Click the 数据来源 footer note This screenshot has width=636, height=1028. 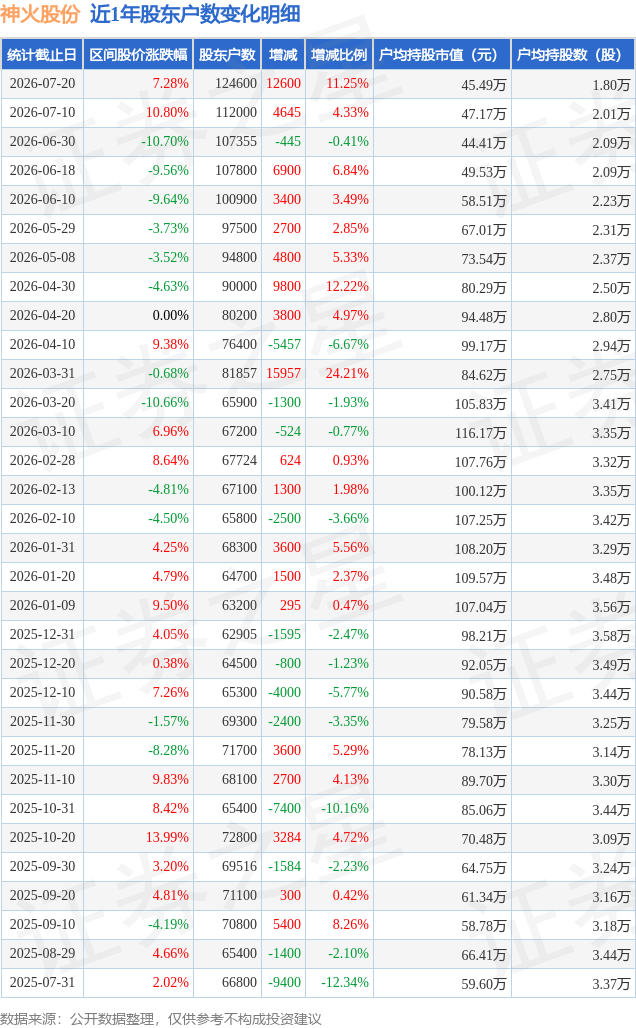[161, 1019]
